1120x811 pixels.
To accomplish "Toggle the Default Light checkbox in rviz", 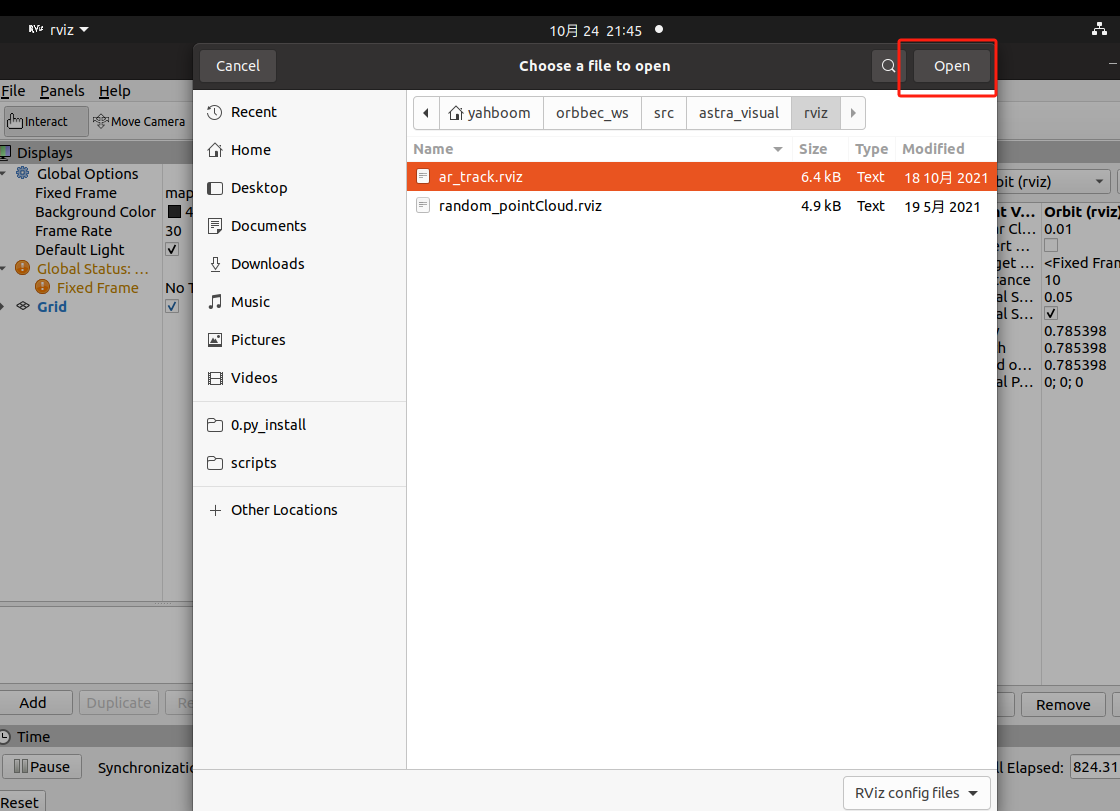I will pos(172,249).
